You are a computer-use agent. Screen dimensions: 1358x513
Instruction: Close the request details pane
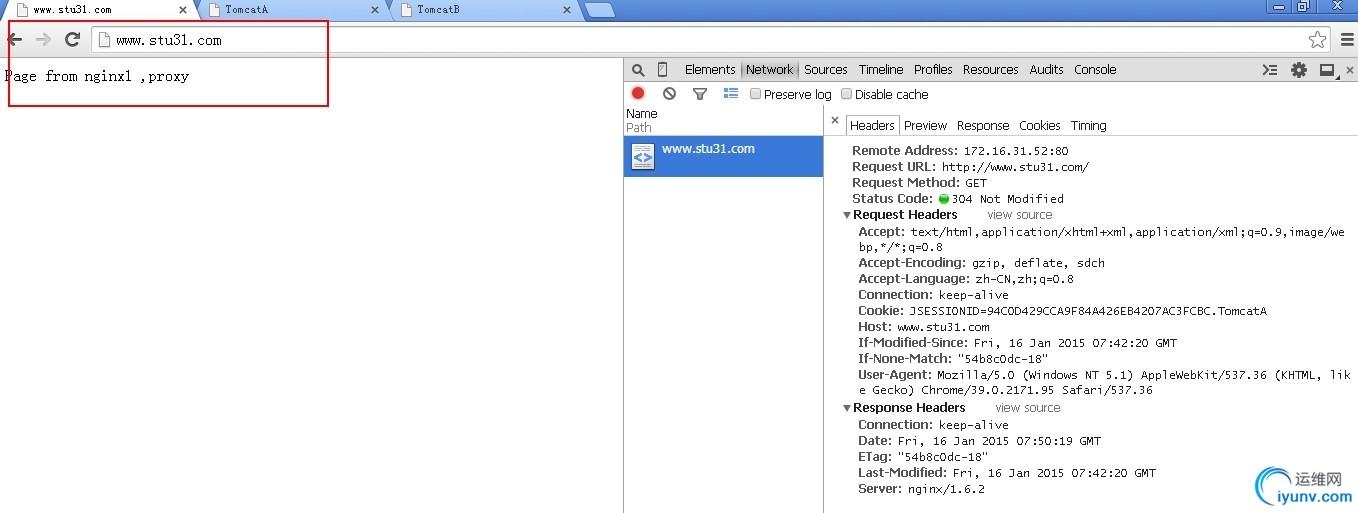(x=835, y=120)
